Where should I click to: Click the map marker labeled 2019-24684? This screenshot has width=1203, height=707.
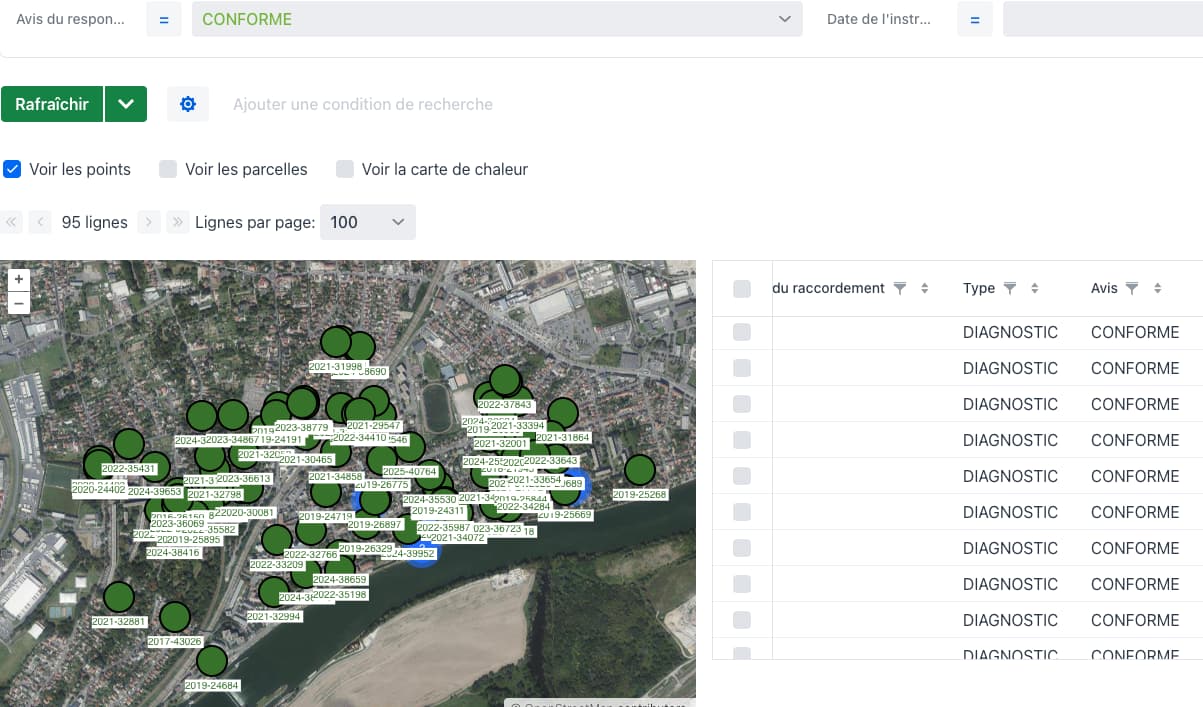point(212,661)
